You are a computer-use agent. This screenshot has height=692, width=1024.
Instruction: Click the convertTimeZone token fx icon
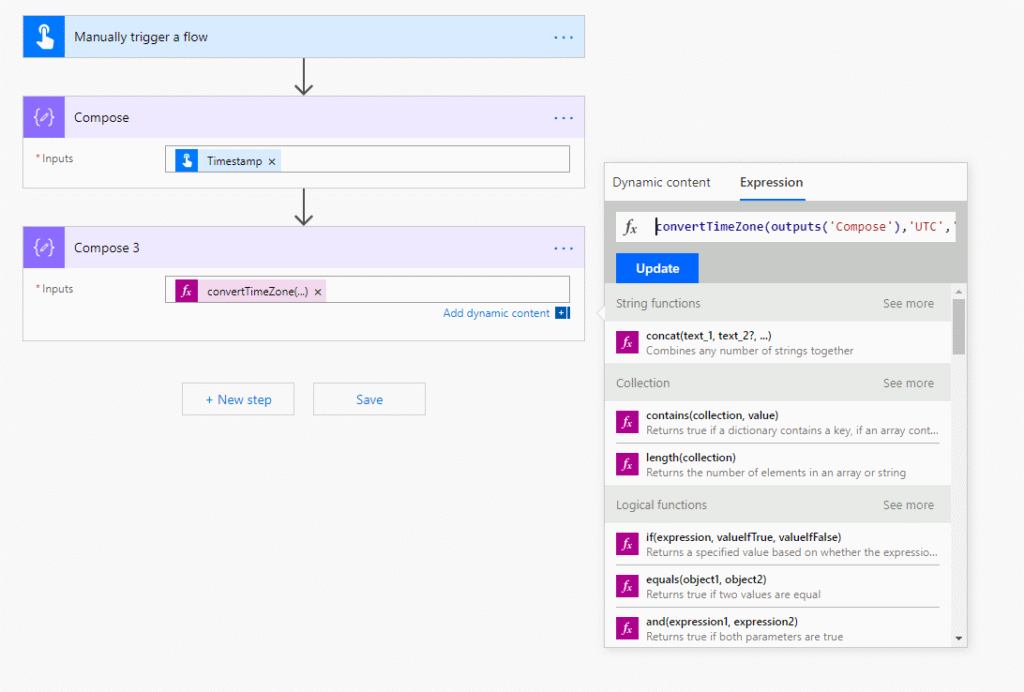click(187, 291)
